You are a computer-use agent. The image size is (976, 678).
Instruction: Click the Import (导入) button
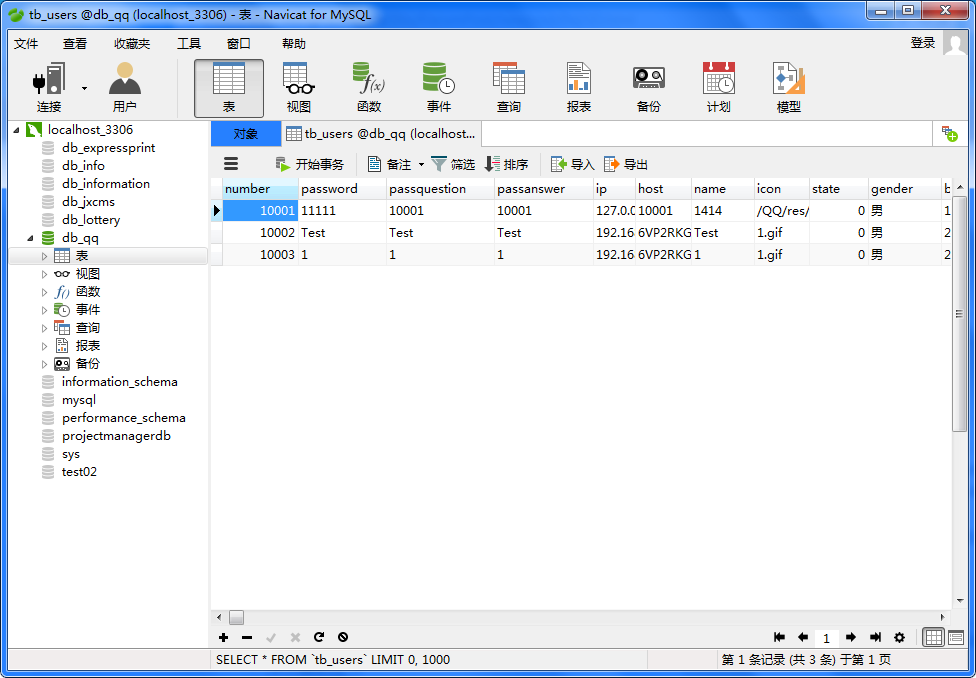point(573,164)
